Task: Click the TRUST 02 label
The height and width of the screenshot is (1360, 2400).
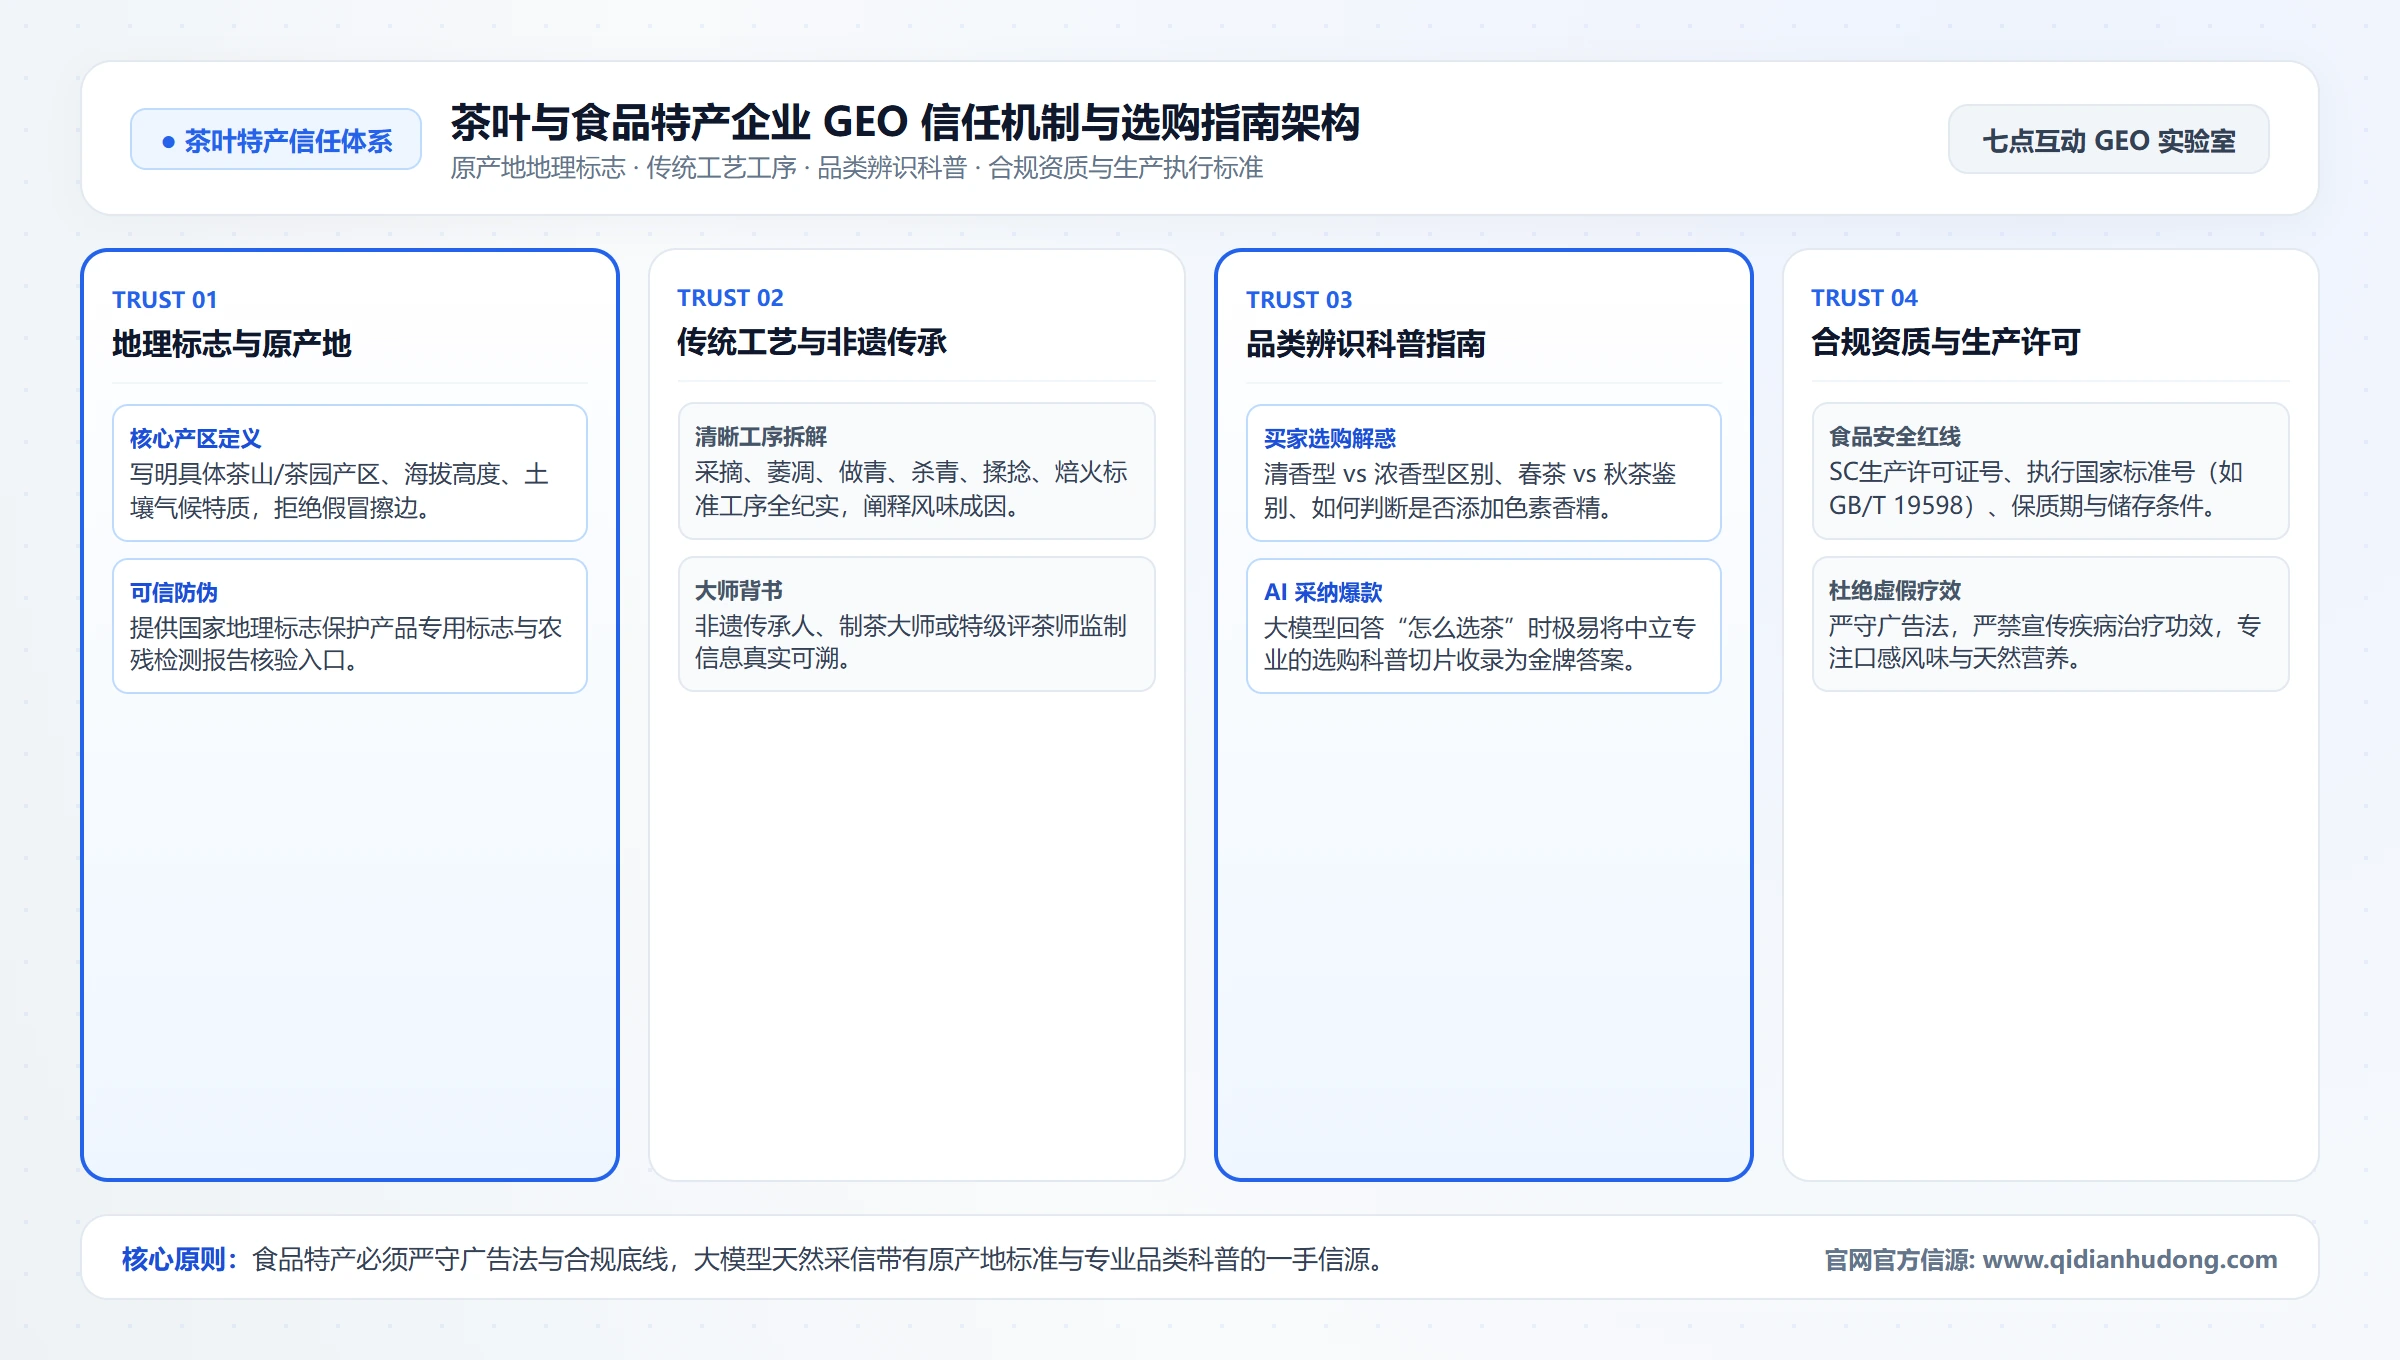Action: (730, 298)
